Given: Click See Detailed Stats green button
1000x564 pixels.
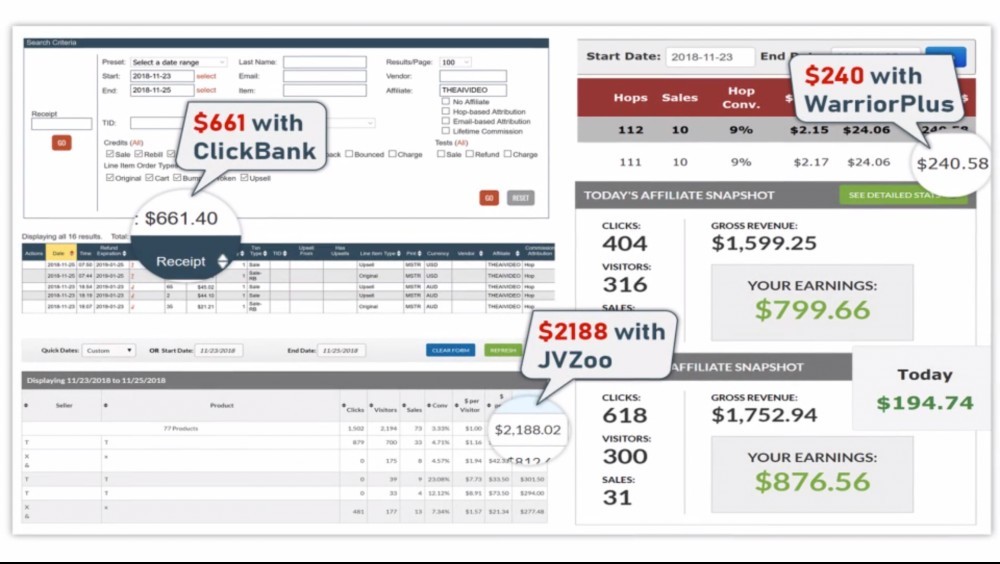Looking at the screenshot, I should point(903,195).
